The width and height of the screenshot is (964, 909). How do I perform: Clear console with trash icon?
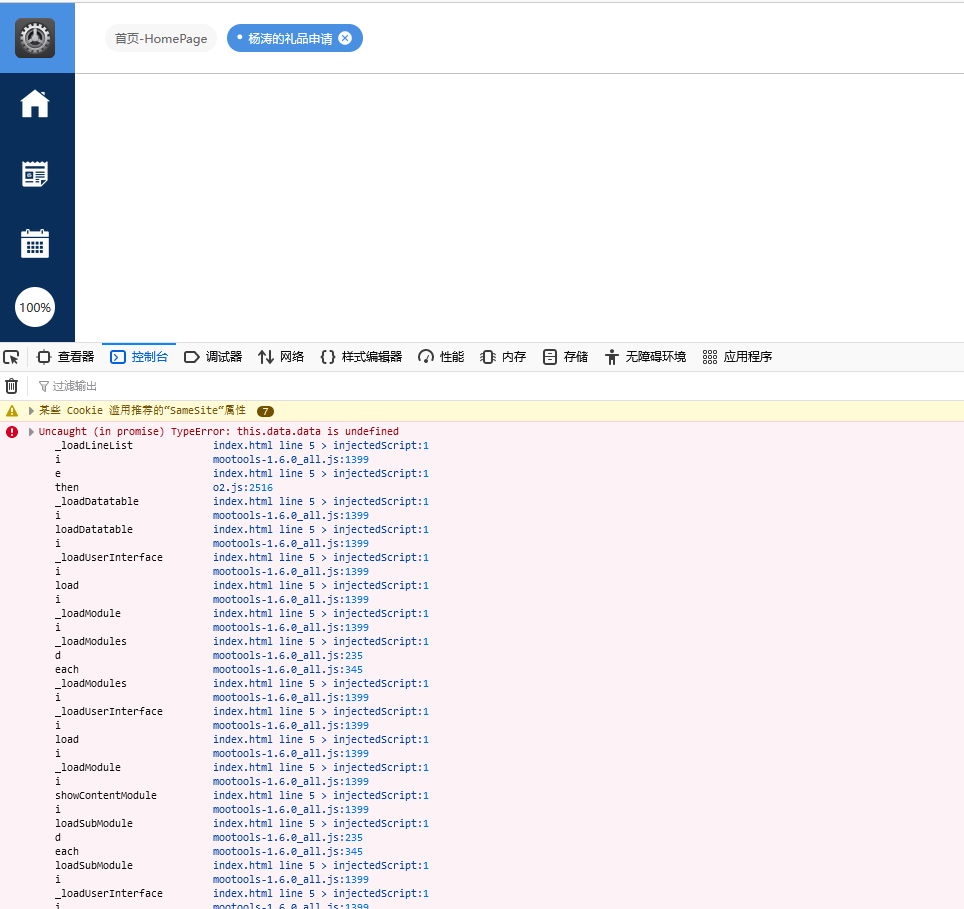tap(12, 386)
